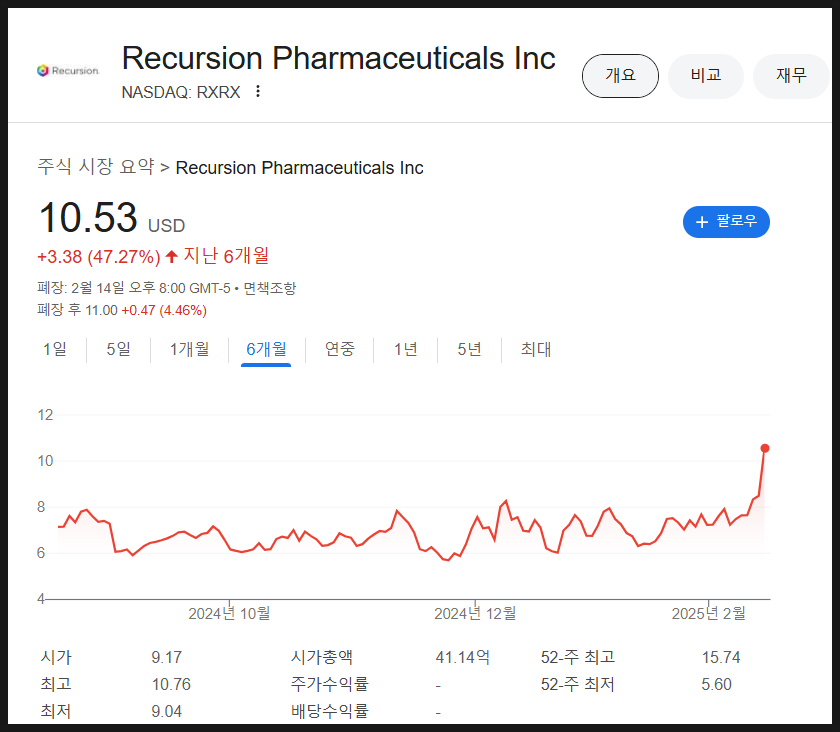Open the three-dot menu next to RXRX
The width and height of the screenshot is (840, 732).
point(258,92)
